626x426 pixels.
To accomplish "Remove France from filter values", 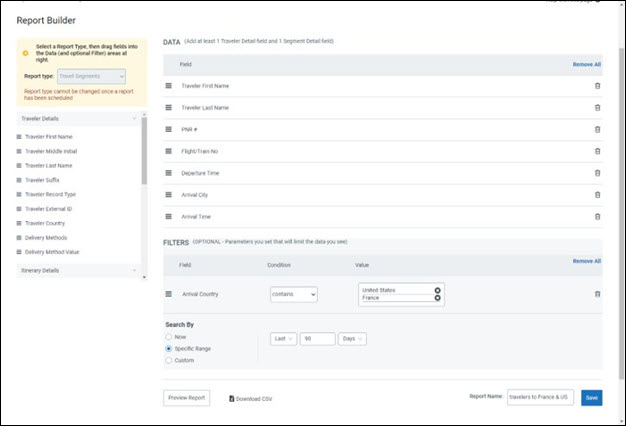I will [437, 298].
